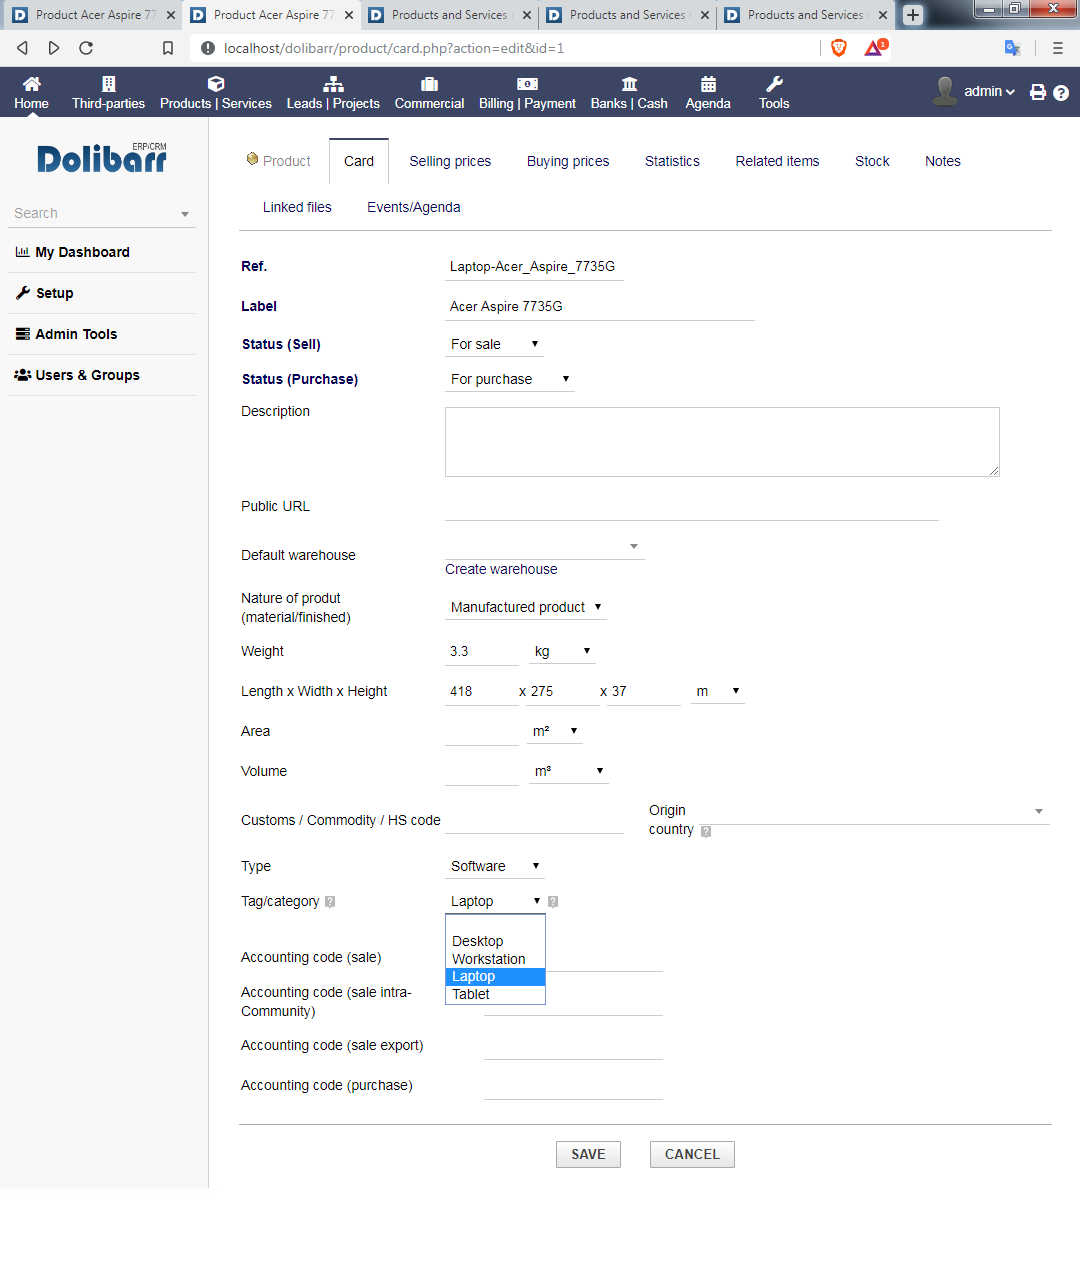Click the print page icon

(x=1038, y=92)
